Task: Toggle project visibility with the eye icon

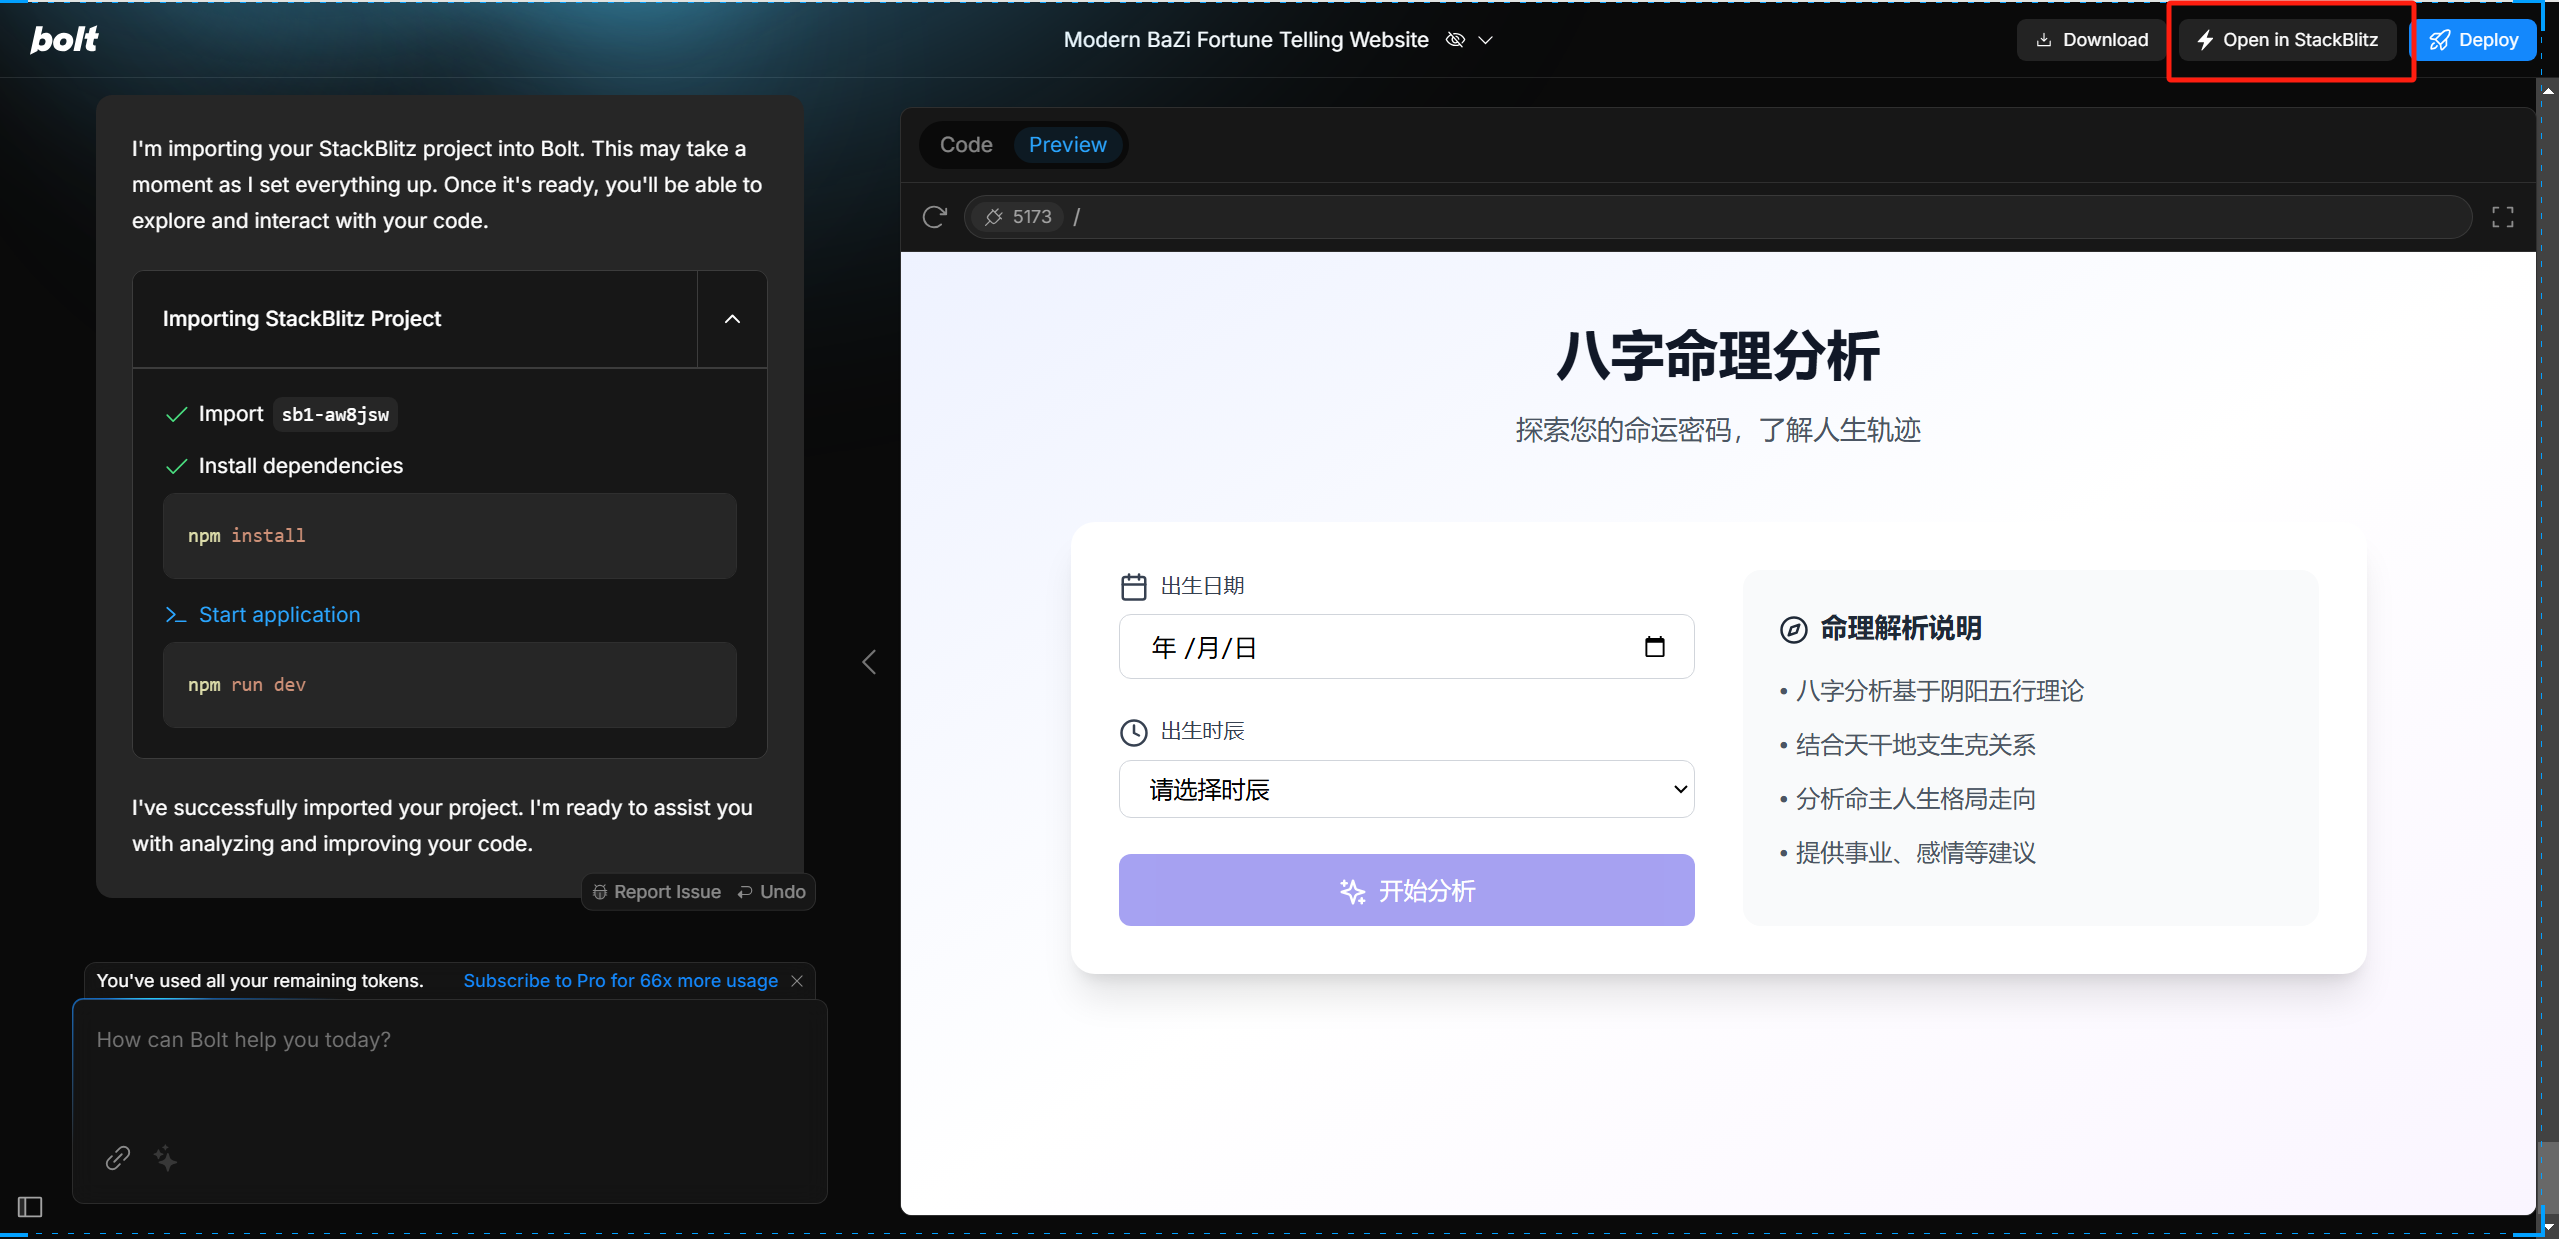Action: point(1455,39)
